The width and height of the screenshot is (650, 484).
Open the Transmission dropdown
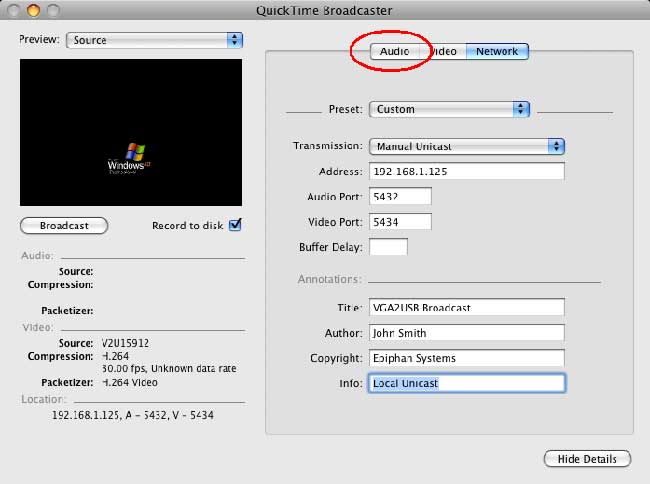[467, 146]
